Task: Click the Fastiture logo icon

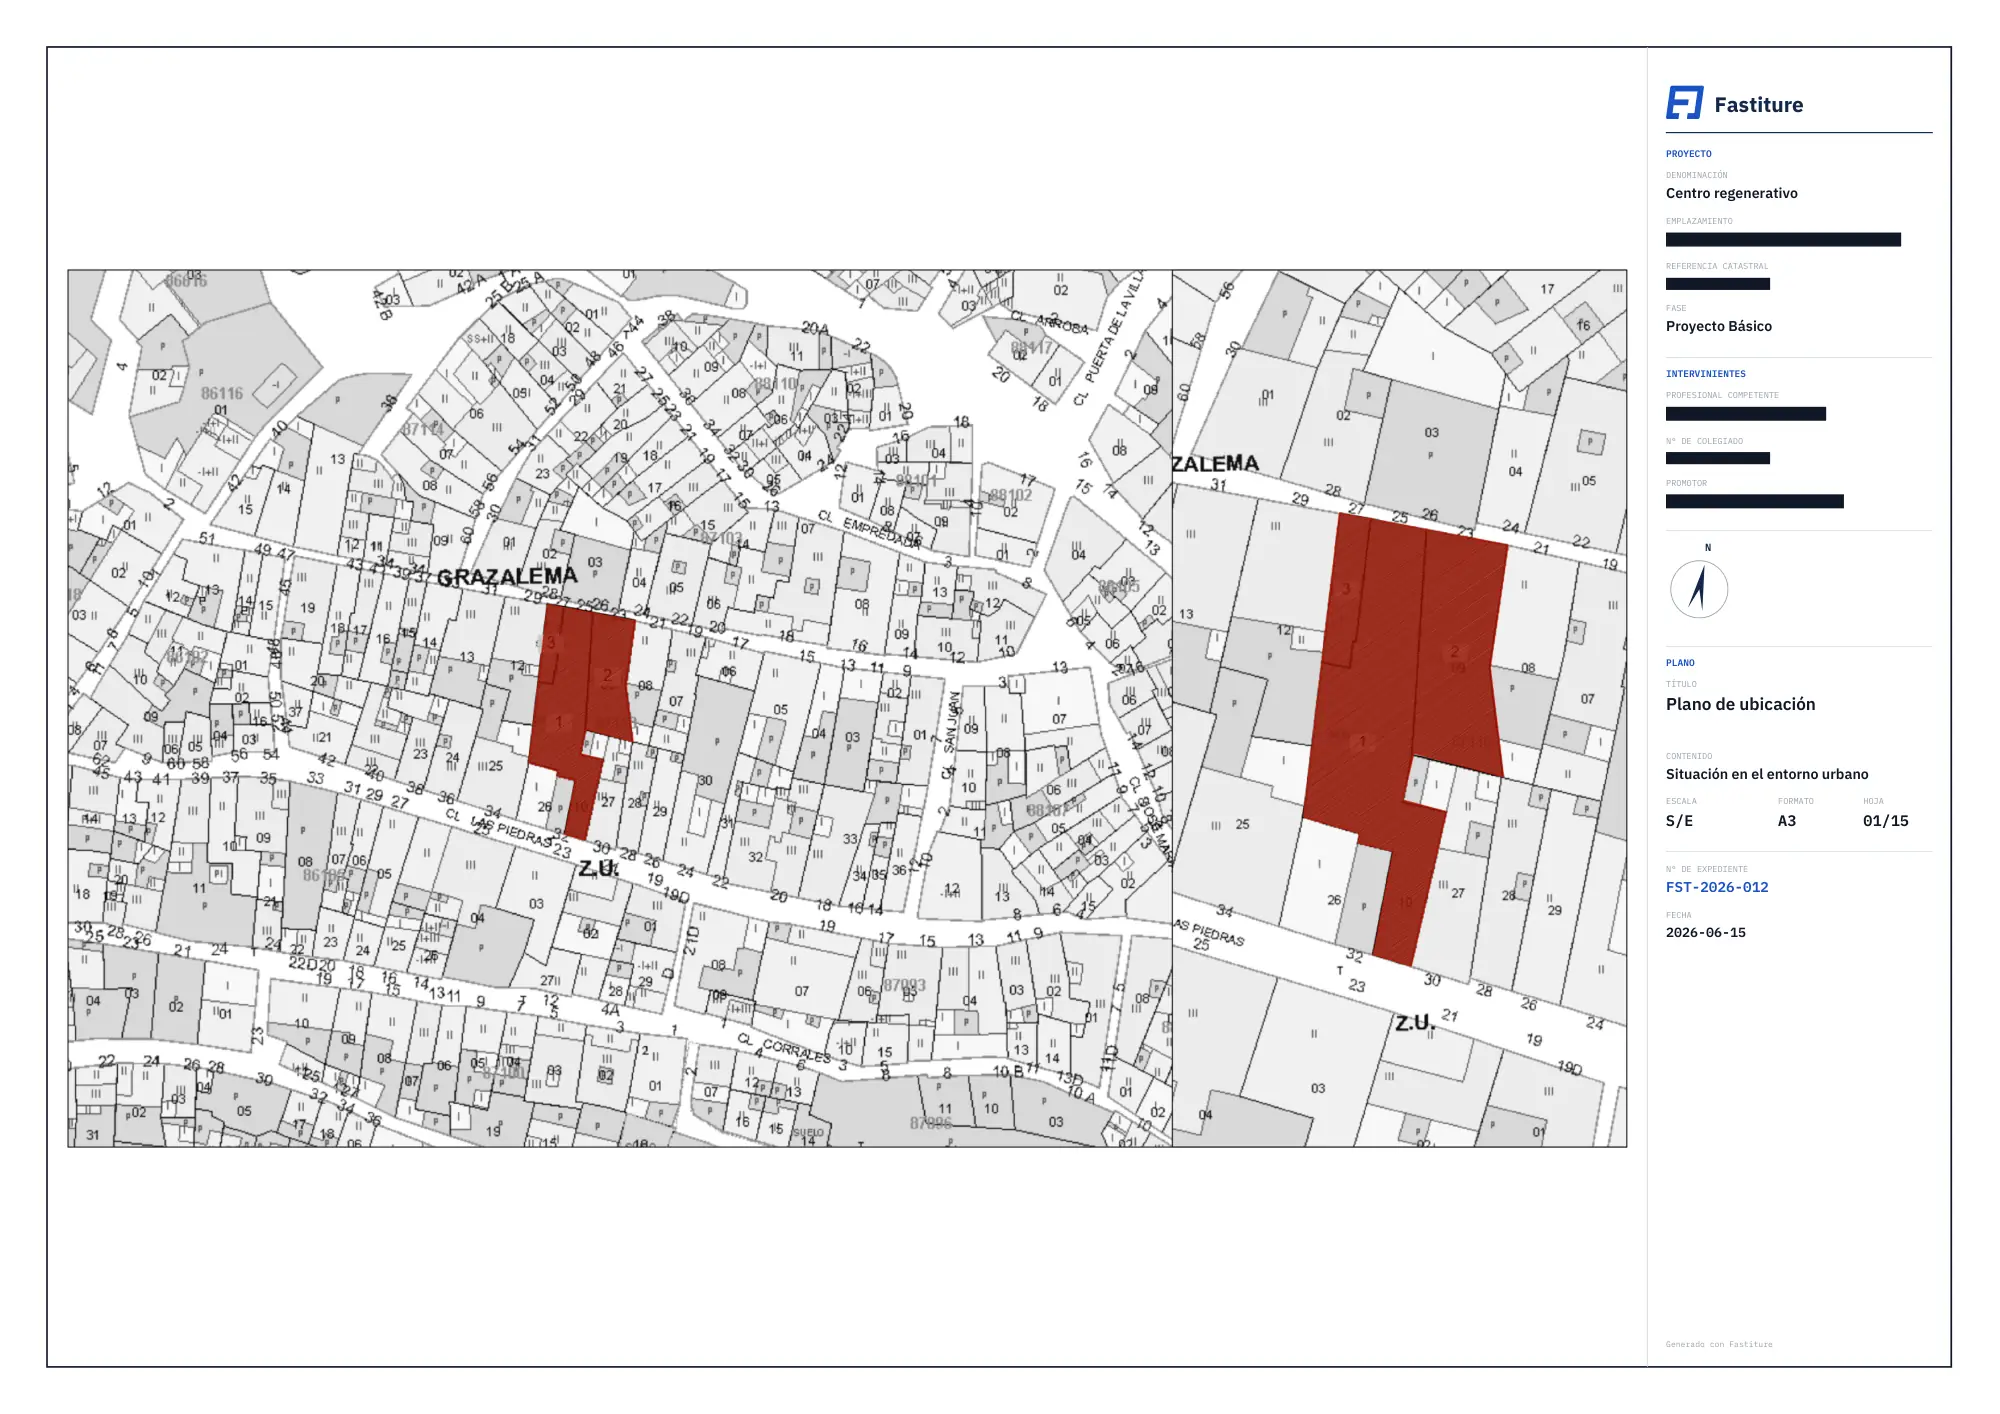Action: click(1685, 103)
